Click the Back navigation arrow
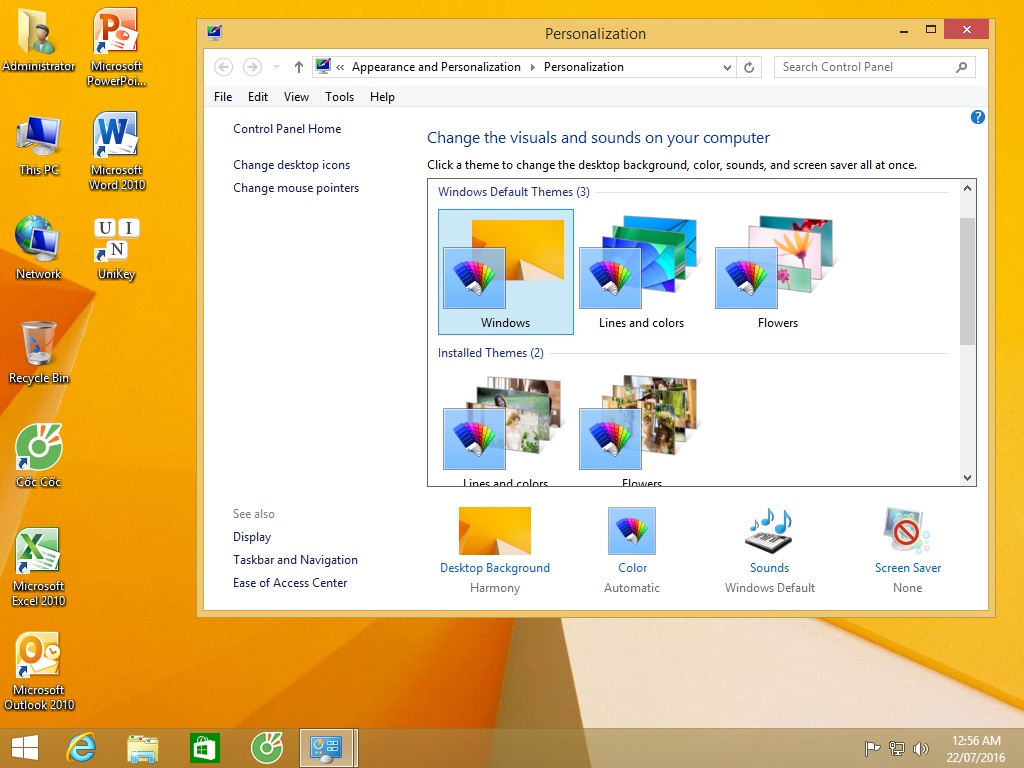1024x768 pixels. click(x=223, y=67)
